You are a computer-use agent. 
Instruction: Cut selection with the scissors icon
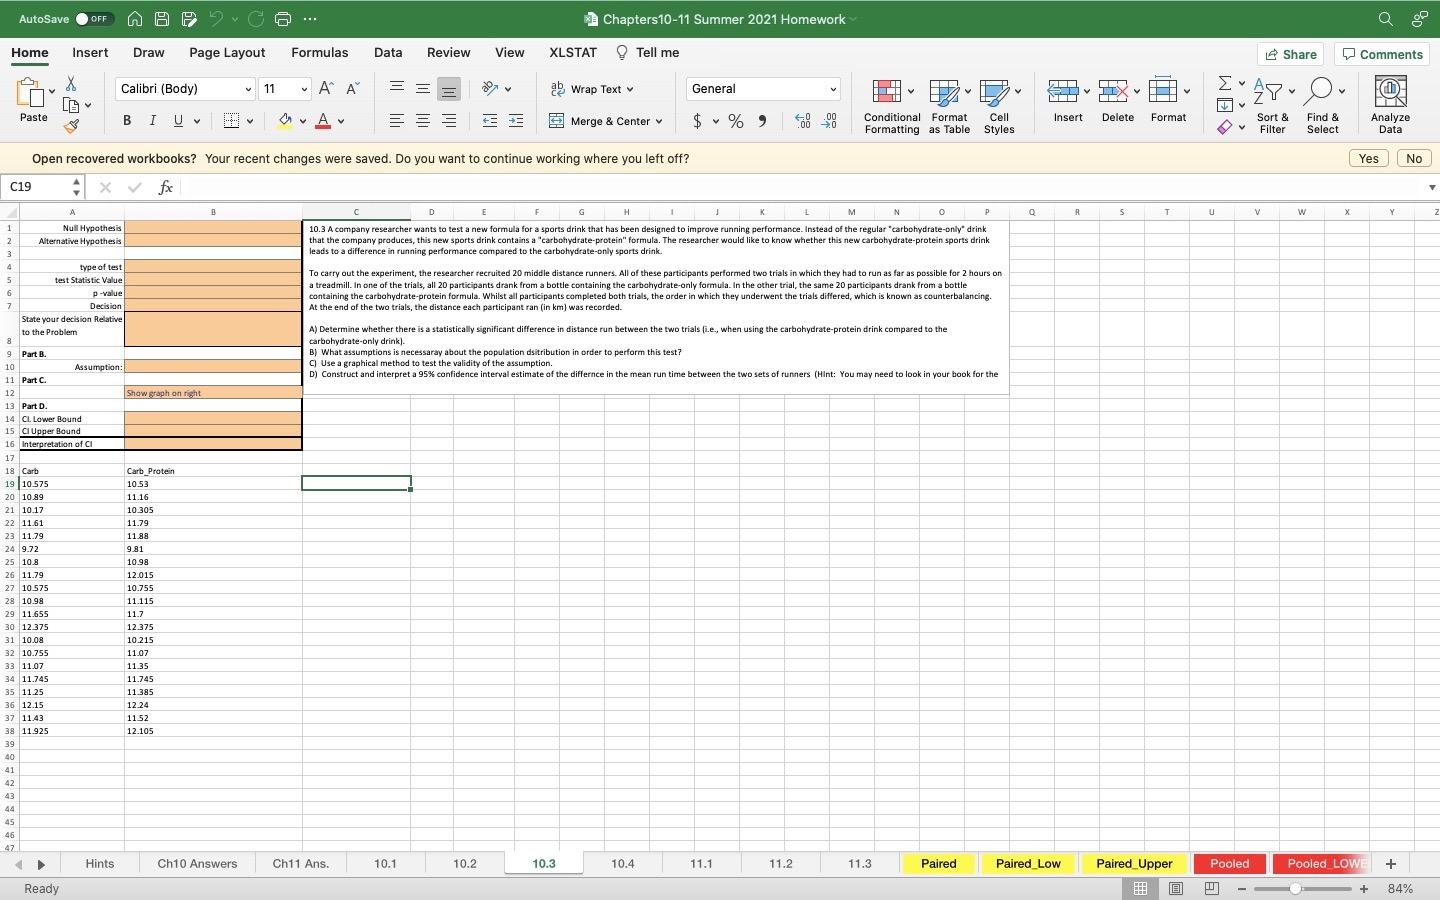pos(71,84)
